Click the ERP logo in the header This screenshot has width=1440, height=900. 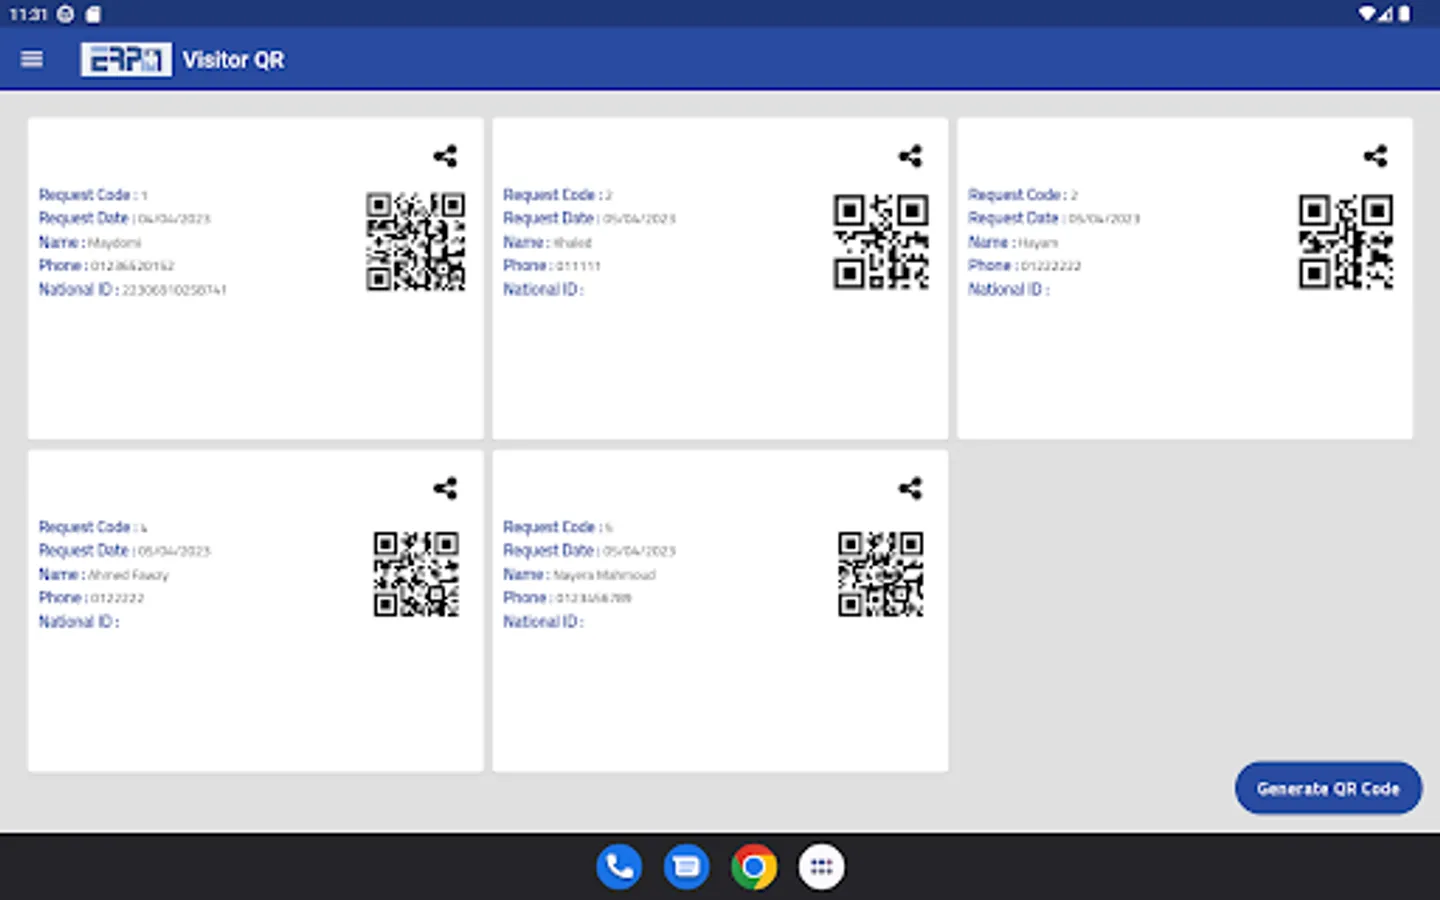126,59
